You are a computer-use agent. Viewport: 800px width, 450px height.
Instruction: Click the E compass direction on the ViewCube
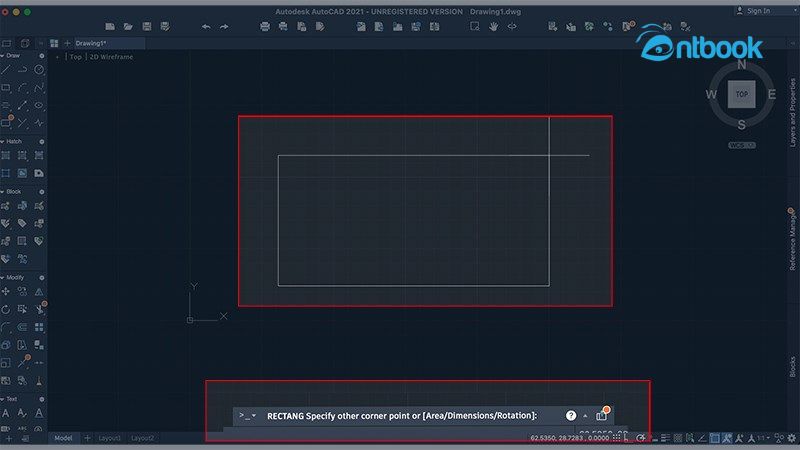point(771,94)
